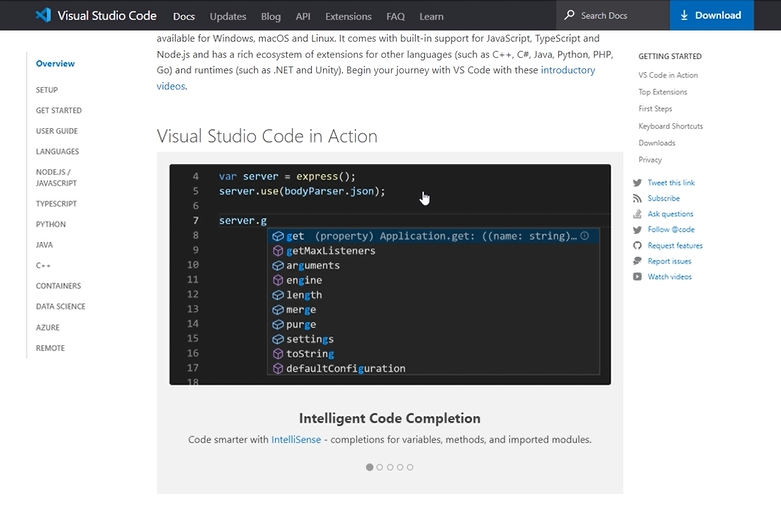Screen dimensions: 781x511
Task: Select the third carousel dot indicator
Action: point(390,467)
